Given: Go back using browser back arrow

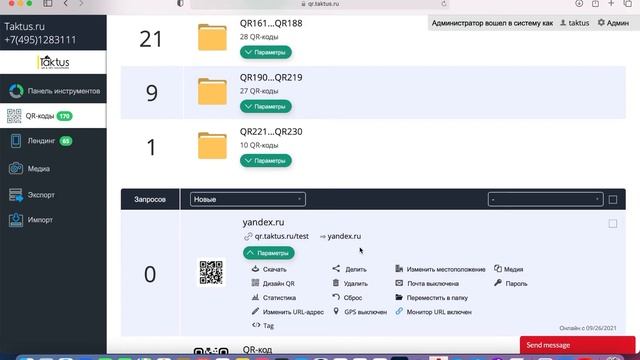Looking at the screenshot, I should click(x=66, y=3).
